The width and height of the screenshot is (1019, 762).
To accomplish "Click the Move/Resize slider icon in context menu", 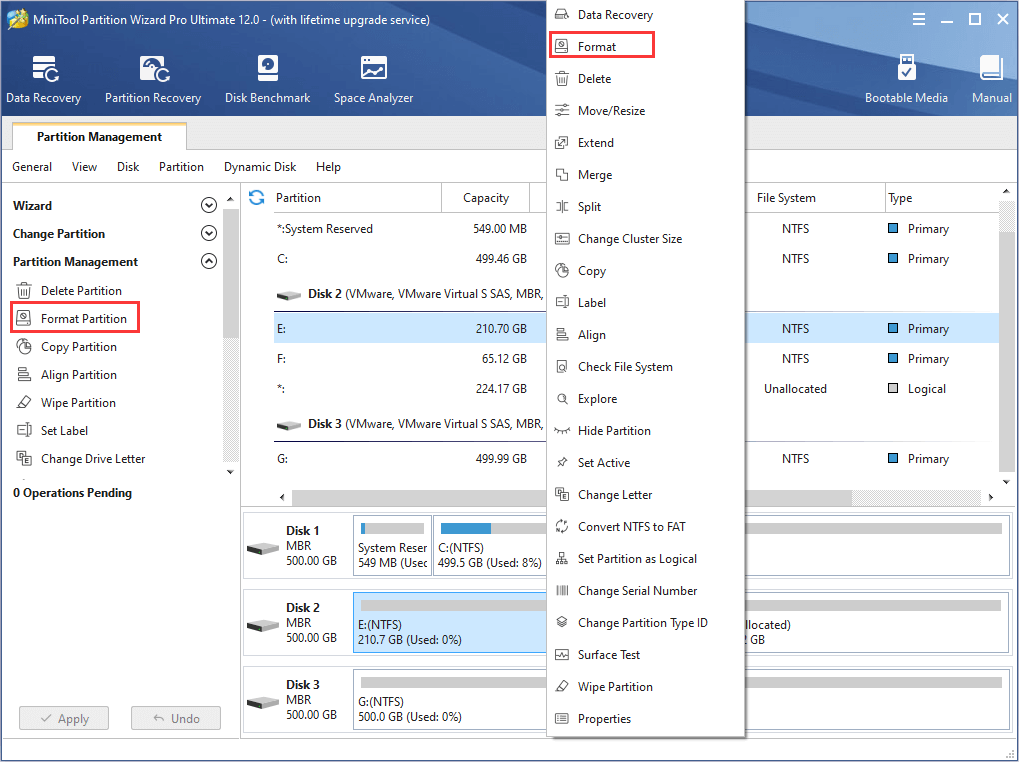I will coord(562,110).
